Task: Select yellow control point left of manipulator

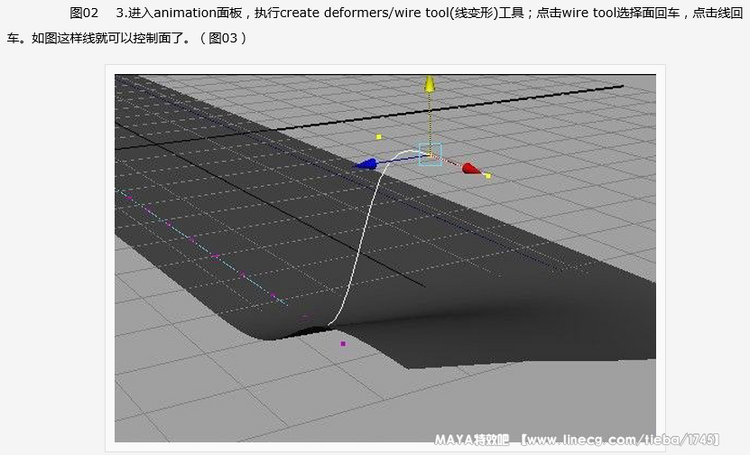Action: click(379, 137)
